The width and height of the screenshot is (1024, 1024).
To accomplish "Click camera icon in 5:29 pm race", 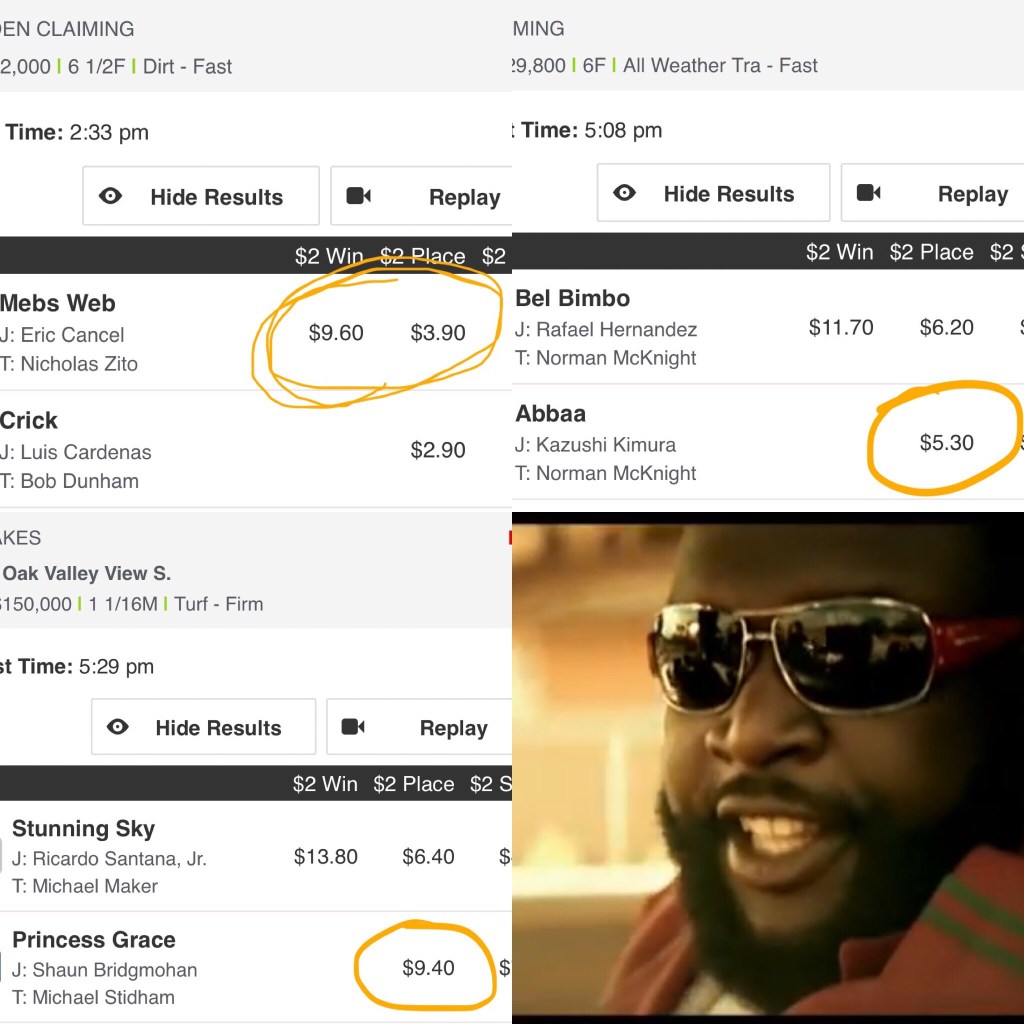I will point(353,727).
